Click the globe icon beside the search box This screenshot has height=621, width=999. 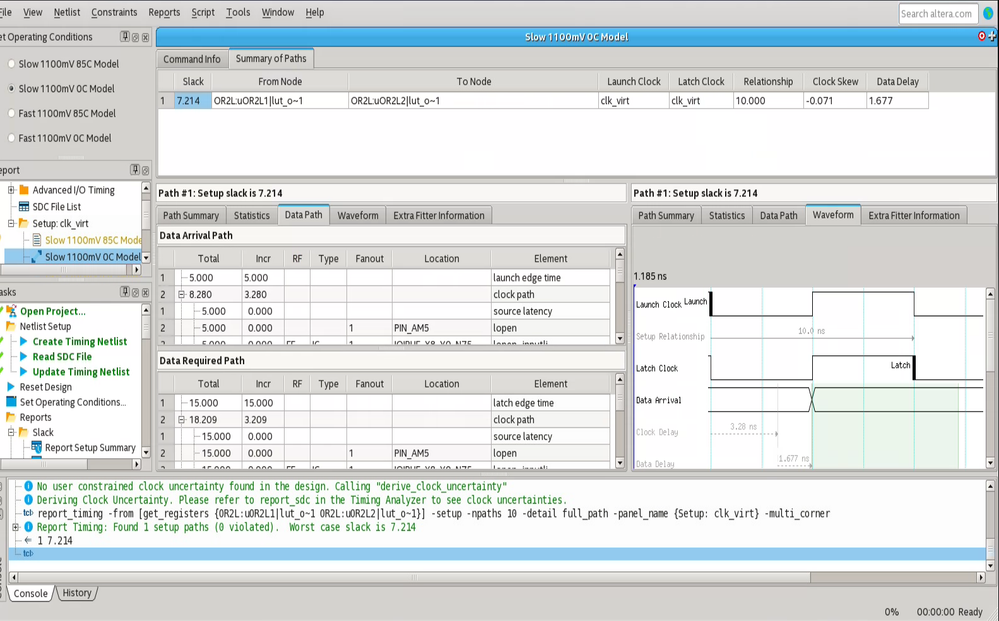(989, 13)
